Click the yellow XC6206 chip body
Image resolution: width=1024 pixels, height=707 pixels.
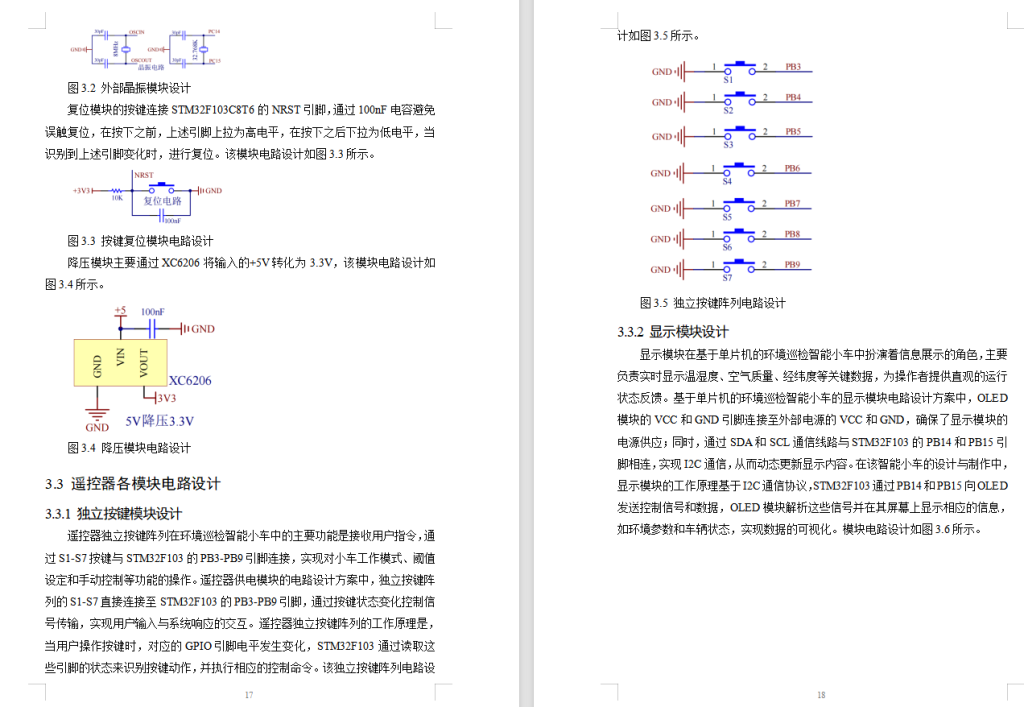tap(120, 361)
